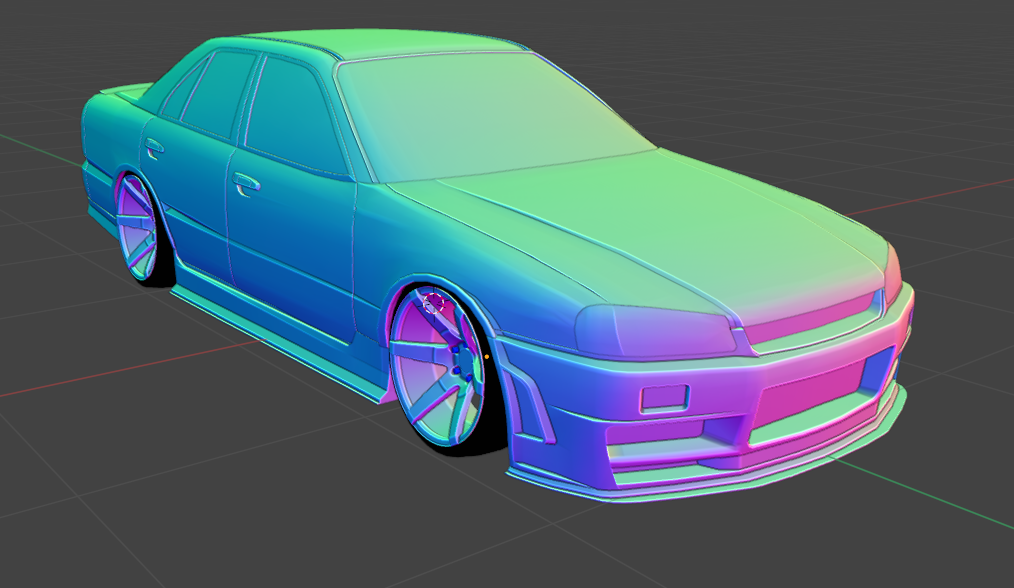Click the square fog light recess on bumper
1014x588 pixels.
click(x=664, y=398)
